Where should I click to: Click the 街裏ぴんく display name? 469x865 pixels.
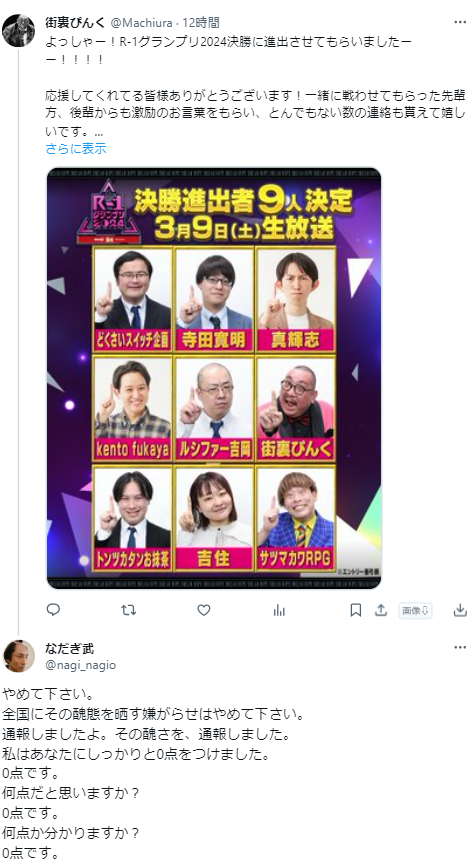[75, 23]
